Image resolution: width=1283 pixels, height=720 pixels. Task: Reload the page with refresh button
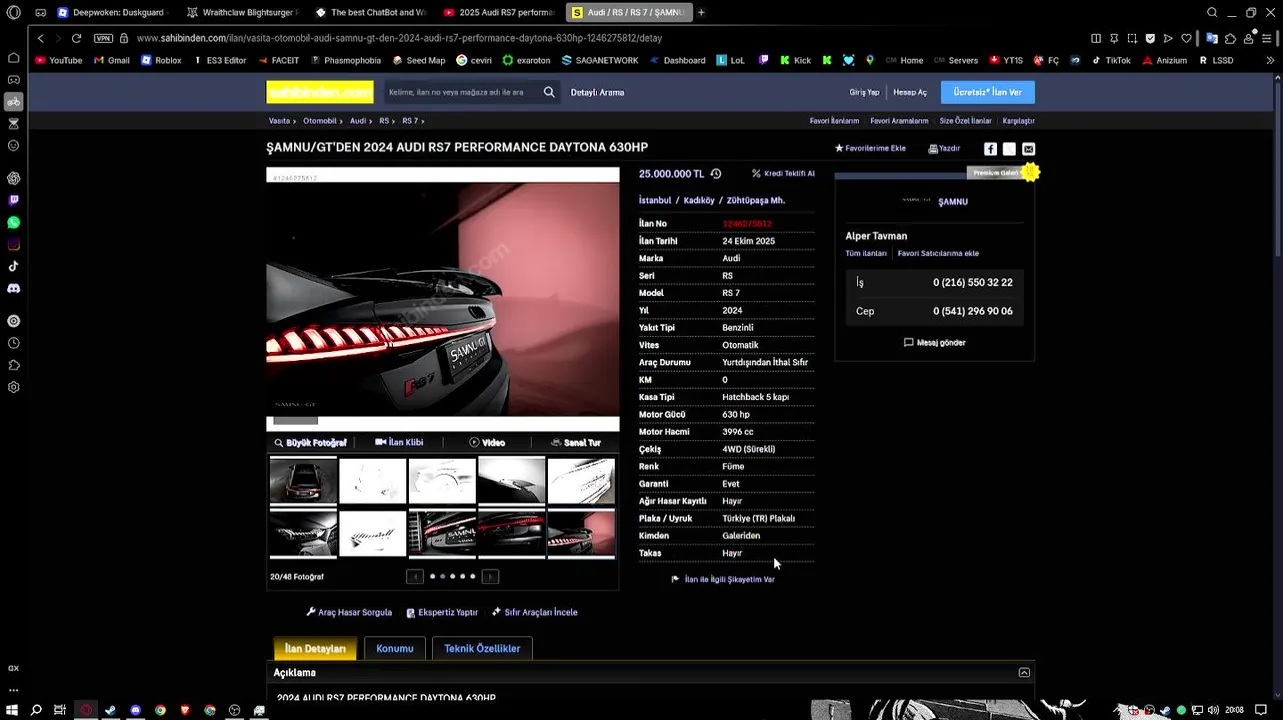coord(76,38)
